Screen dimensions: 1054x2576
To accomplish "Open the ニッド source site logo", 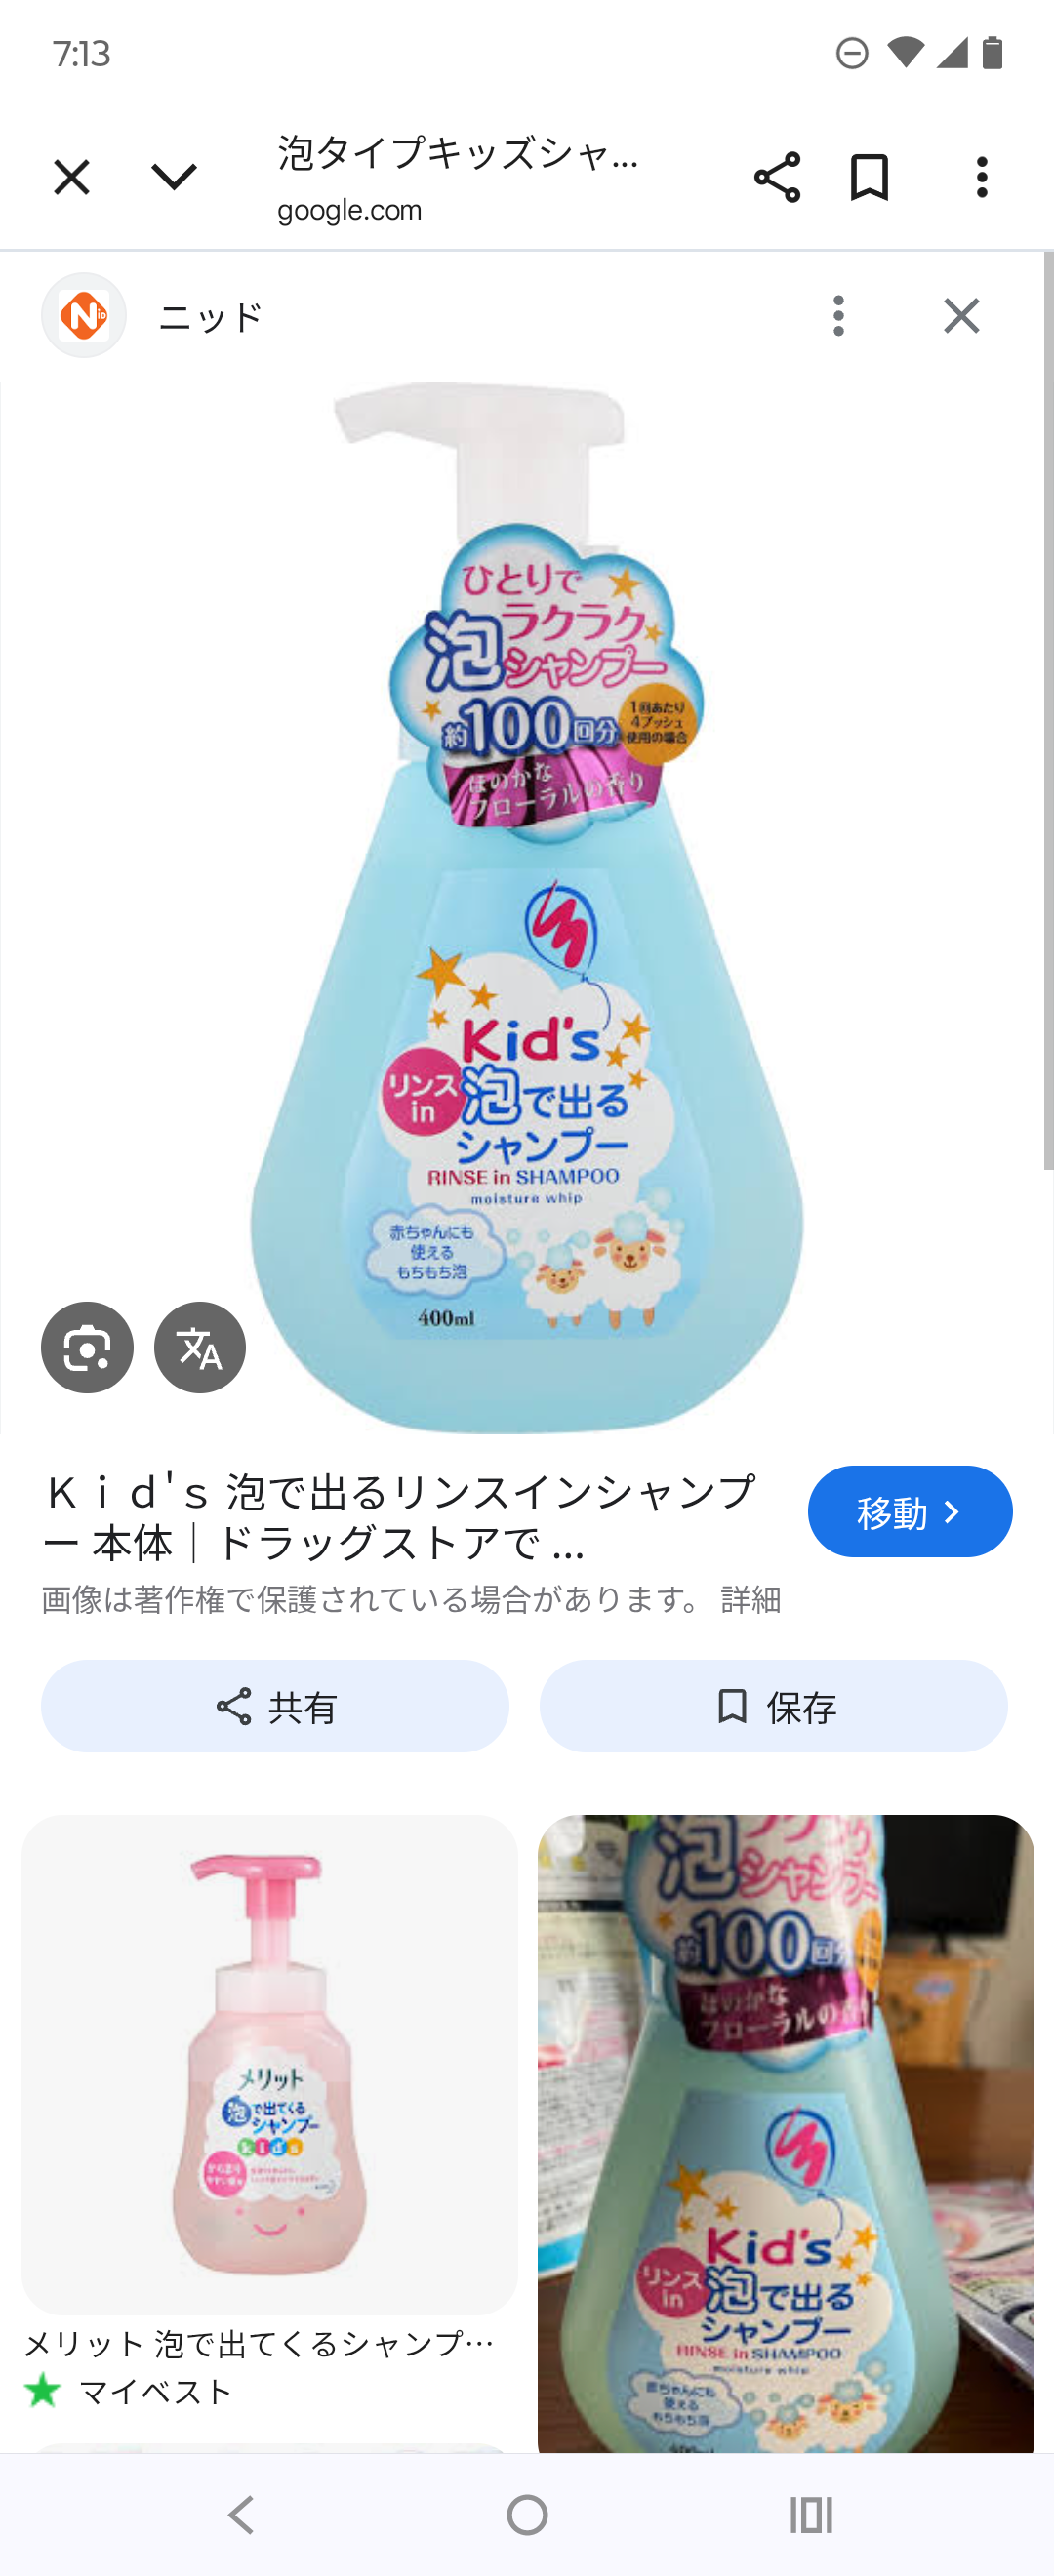I will (x=84, y=316).
